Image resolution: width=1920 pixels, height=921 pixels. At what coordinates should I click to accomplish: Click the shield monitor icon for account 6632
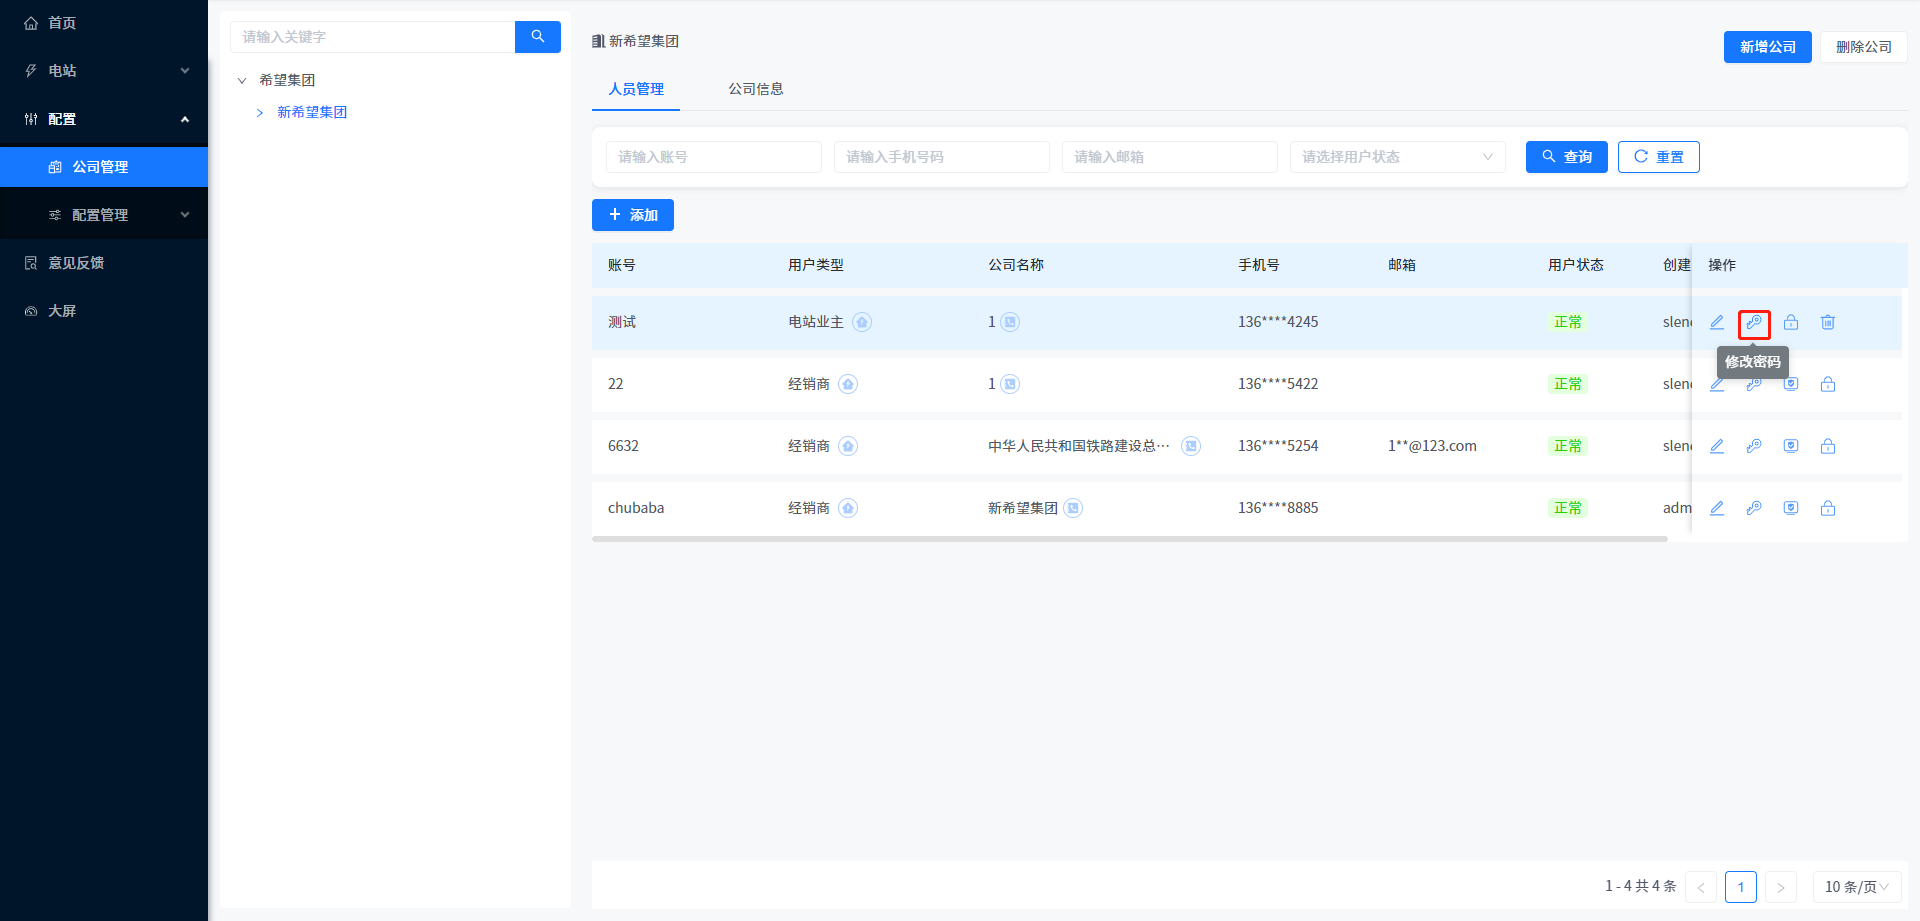[1791, 446]
